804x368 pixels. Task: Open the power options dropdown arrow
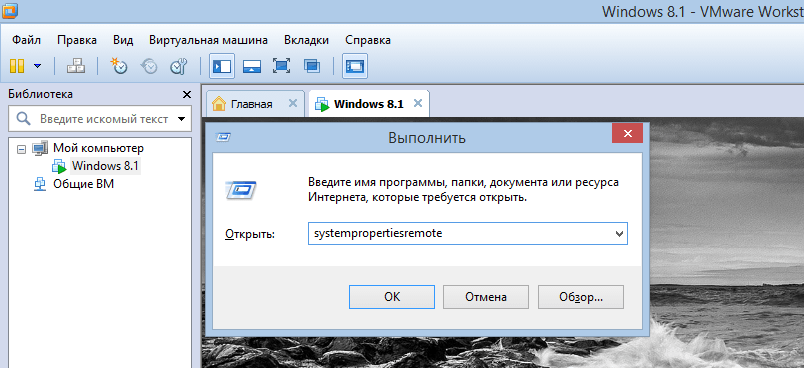[x=37, y=66]
